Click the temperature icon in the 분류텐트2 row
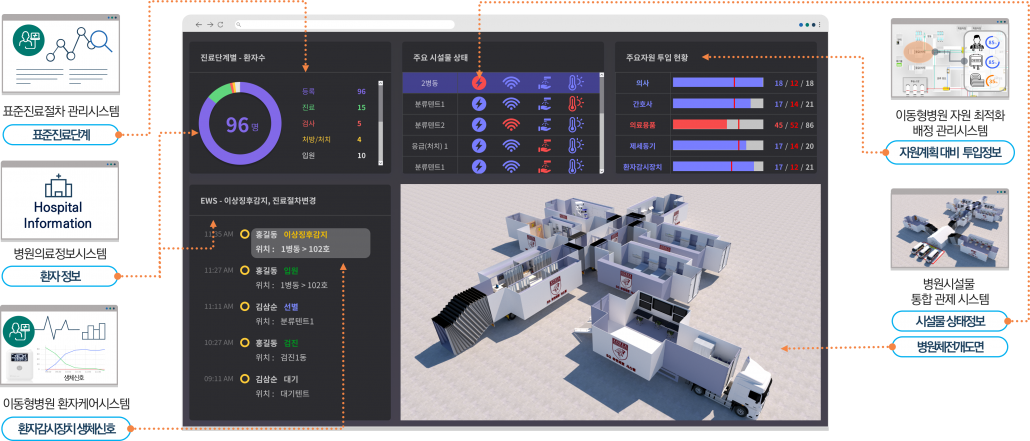Screen dimensions: 1030x441 point(576,125)
